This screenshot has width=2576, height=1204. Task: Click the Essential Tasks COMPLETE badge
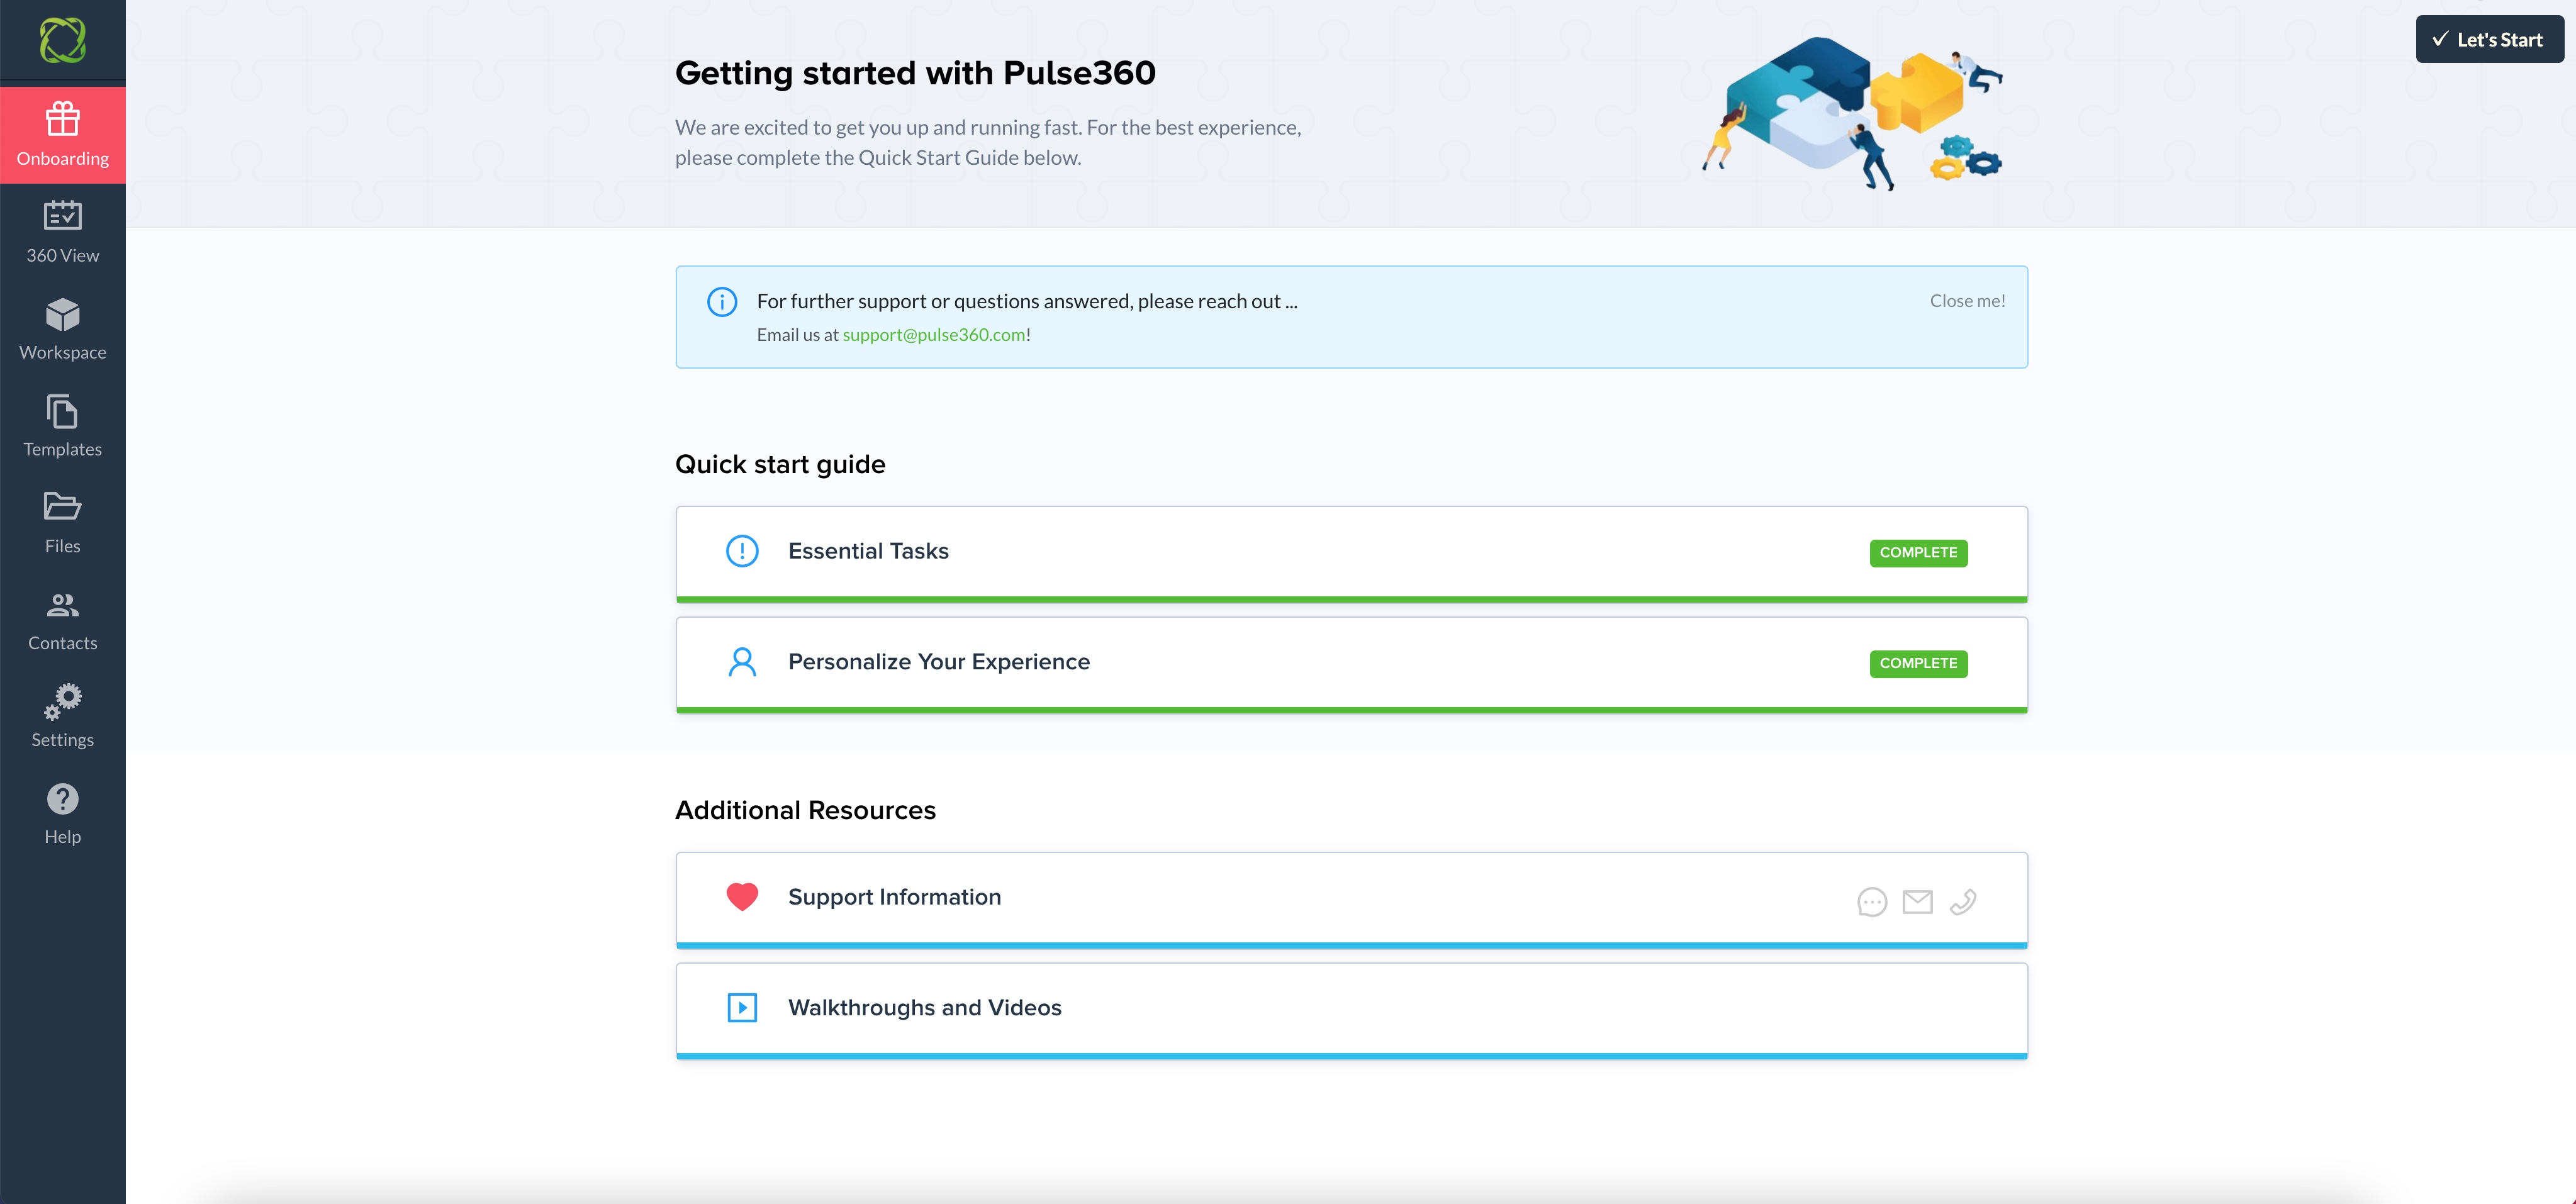tap(1918, 553)
